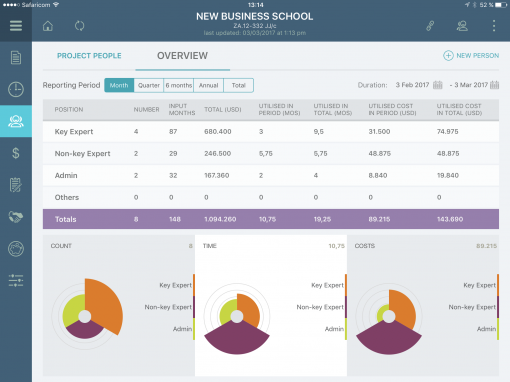Switch to Project People tab

click(89, 56)
